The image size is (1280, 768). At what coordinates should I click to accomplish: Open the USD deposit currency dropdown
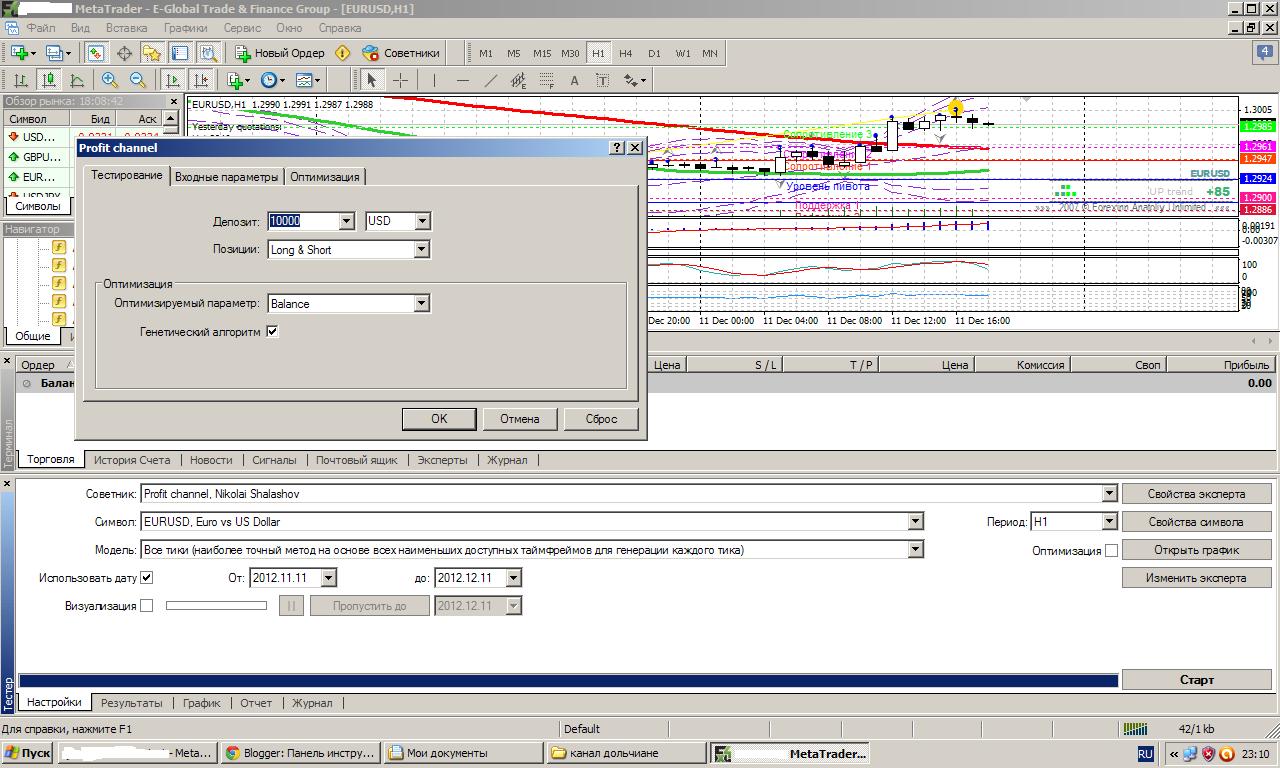[x=423, y=221]
